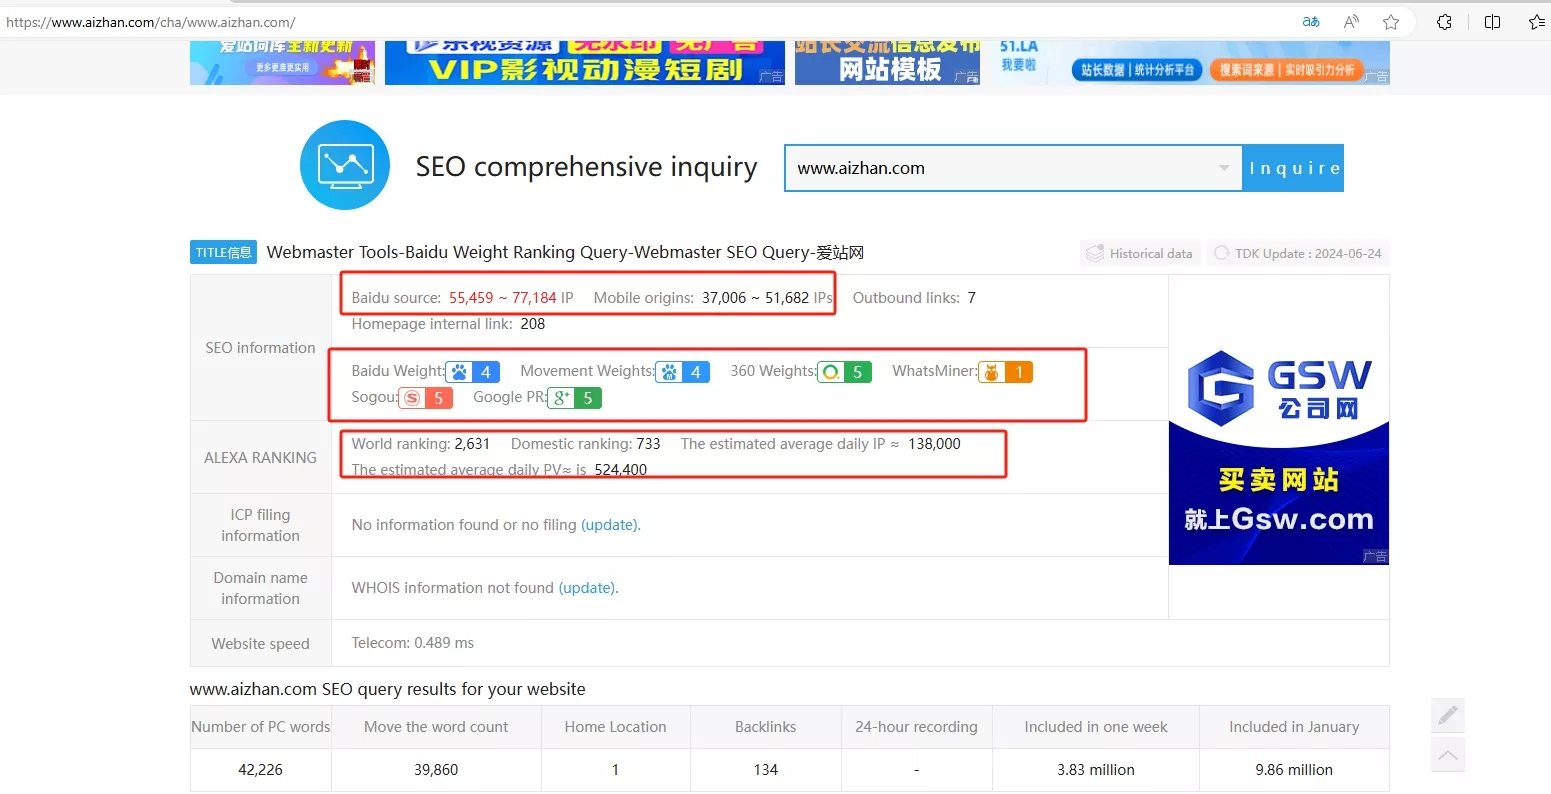The height and width of the screenshot is (794, 1551).
Task: Click the scroll-to-top arrow icon
Action: pos(1448,755)
